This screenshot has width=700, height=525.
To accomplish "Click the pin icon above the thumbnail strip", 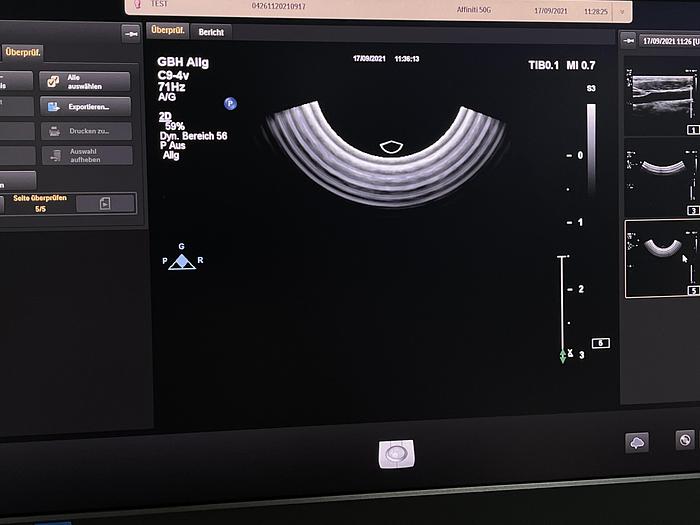I will (628, 41).
